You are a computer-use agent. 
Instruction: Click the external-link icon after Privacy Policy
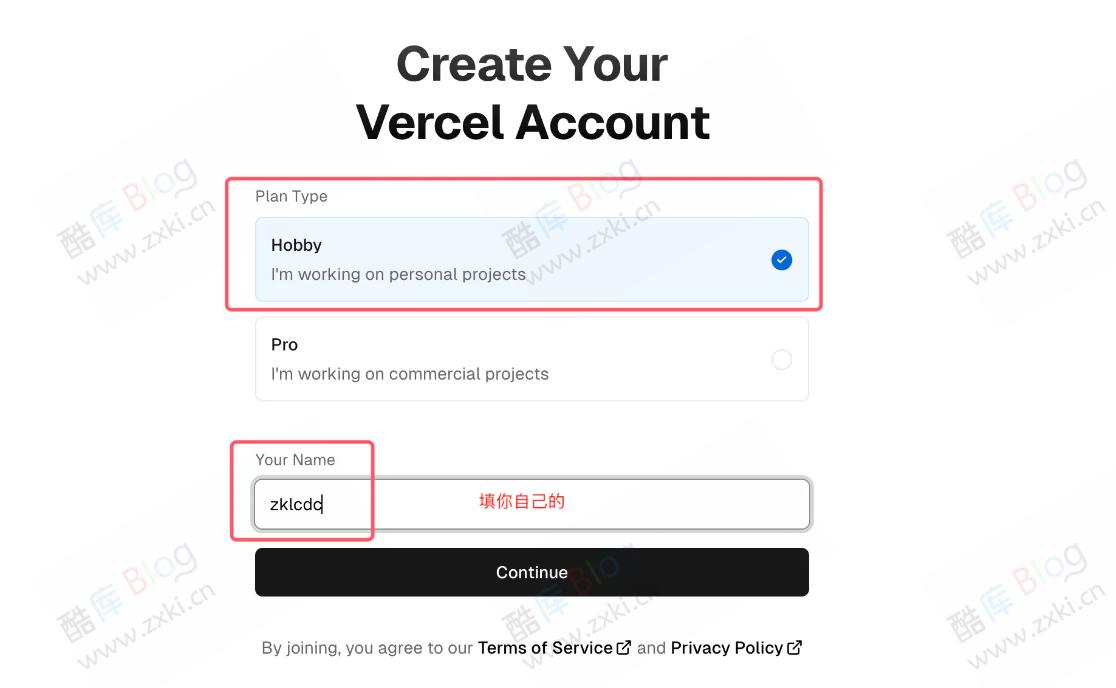(x=795, y=647)
